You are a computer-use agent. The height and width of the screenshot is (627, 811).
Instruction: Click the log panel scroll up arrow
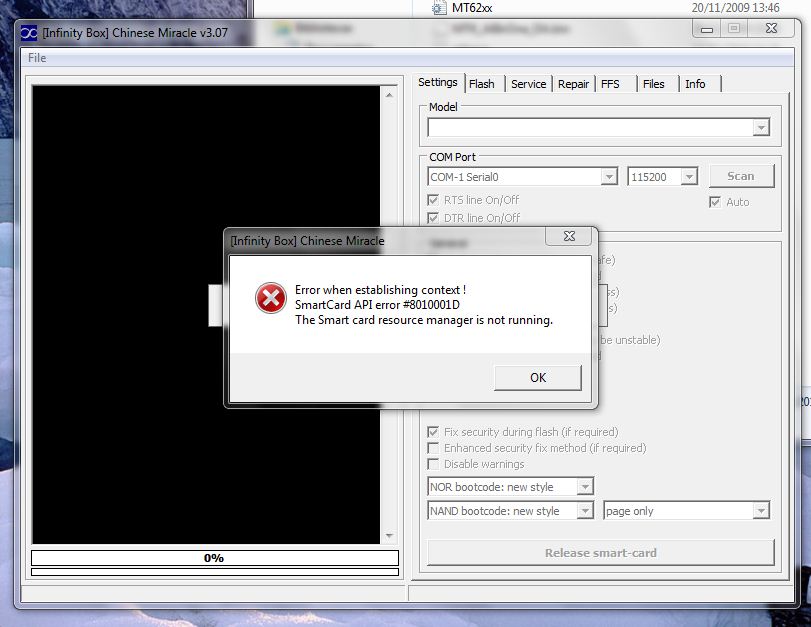click(389, 95)
